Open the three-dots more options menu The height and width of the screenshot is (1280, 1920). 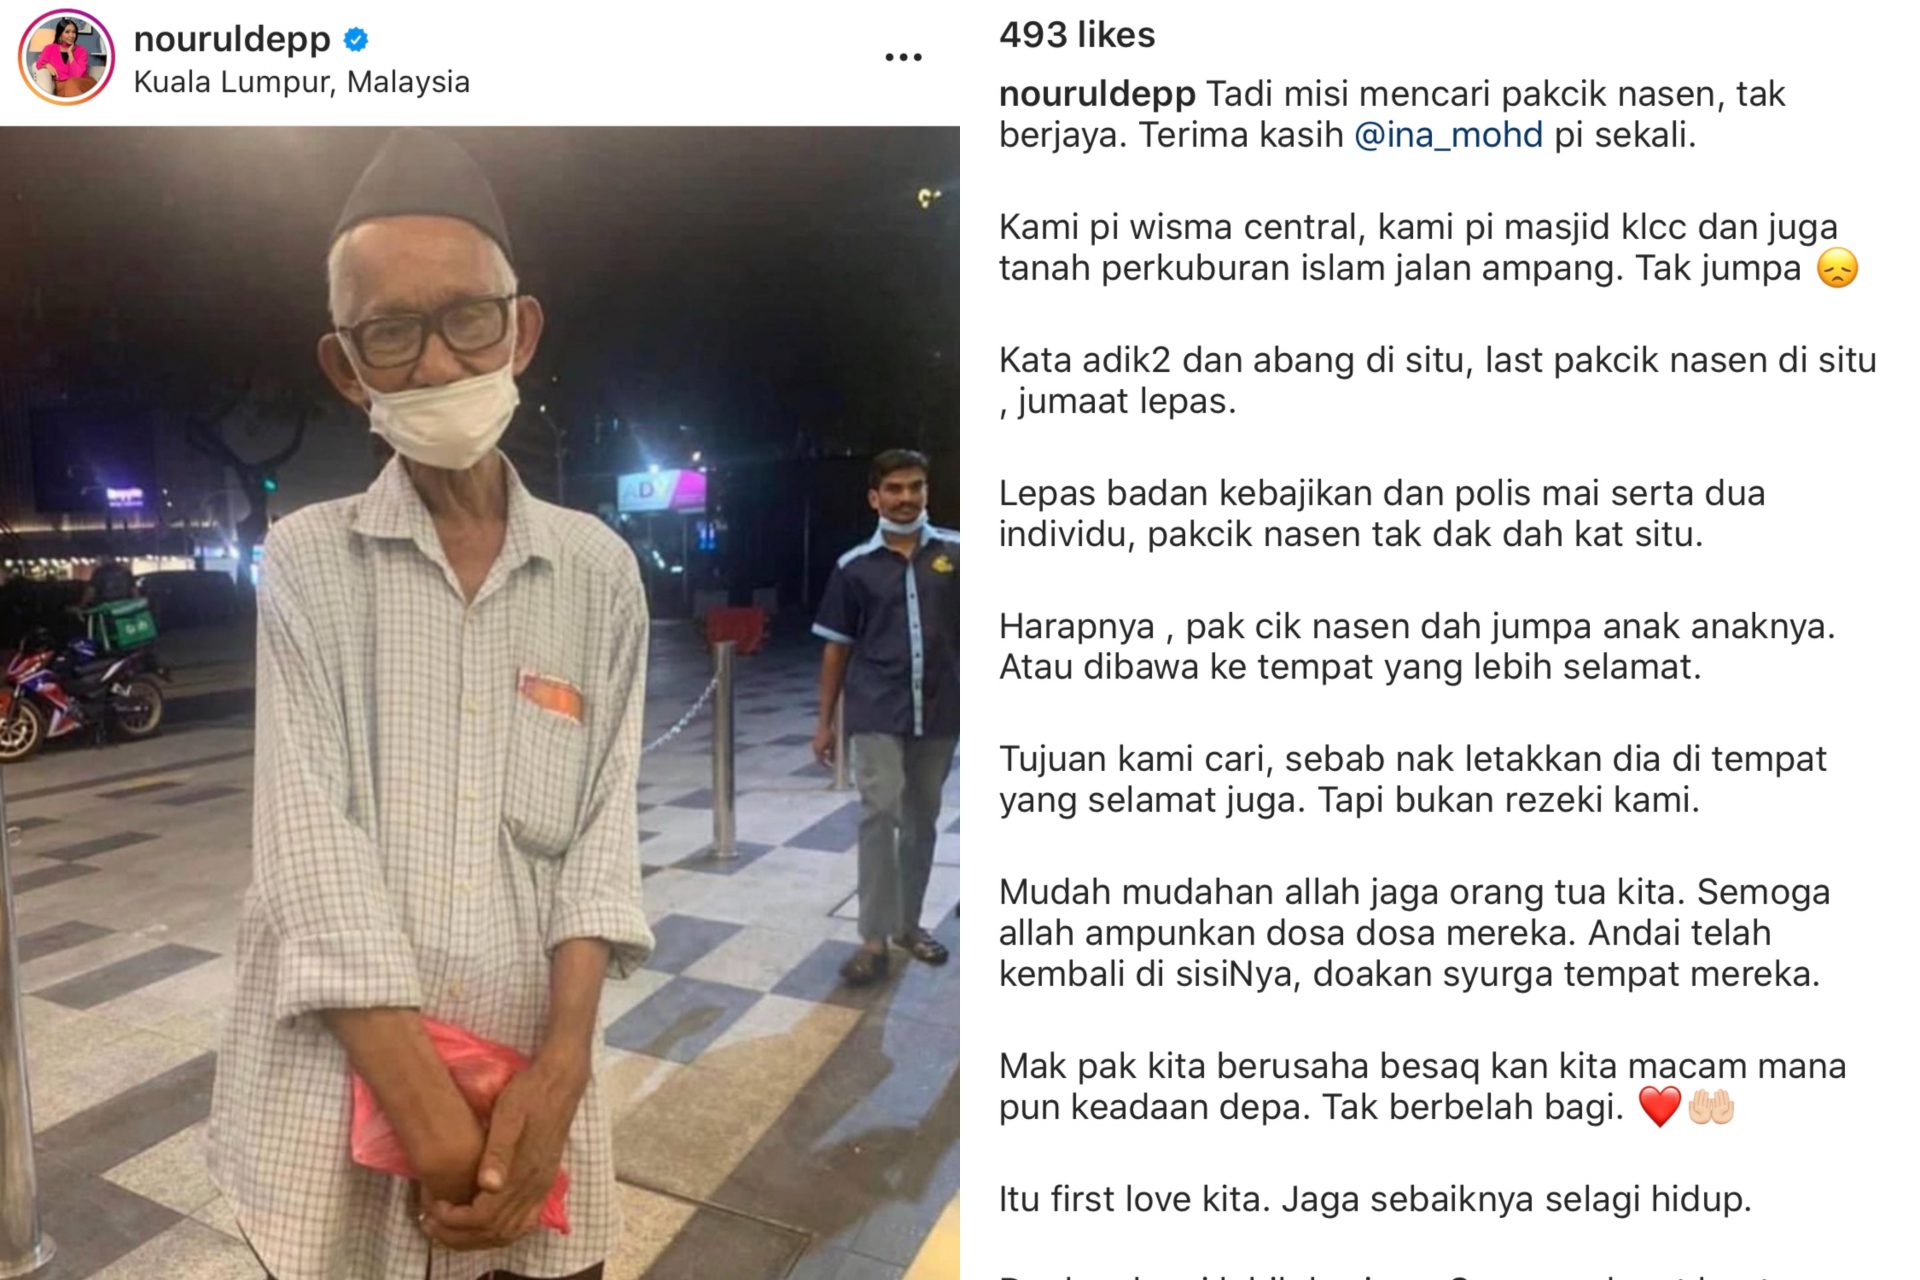[903, 57]
